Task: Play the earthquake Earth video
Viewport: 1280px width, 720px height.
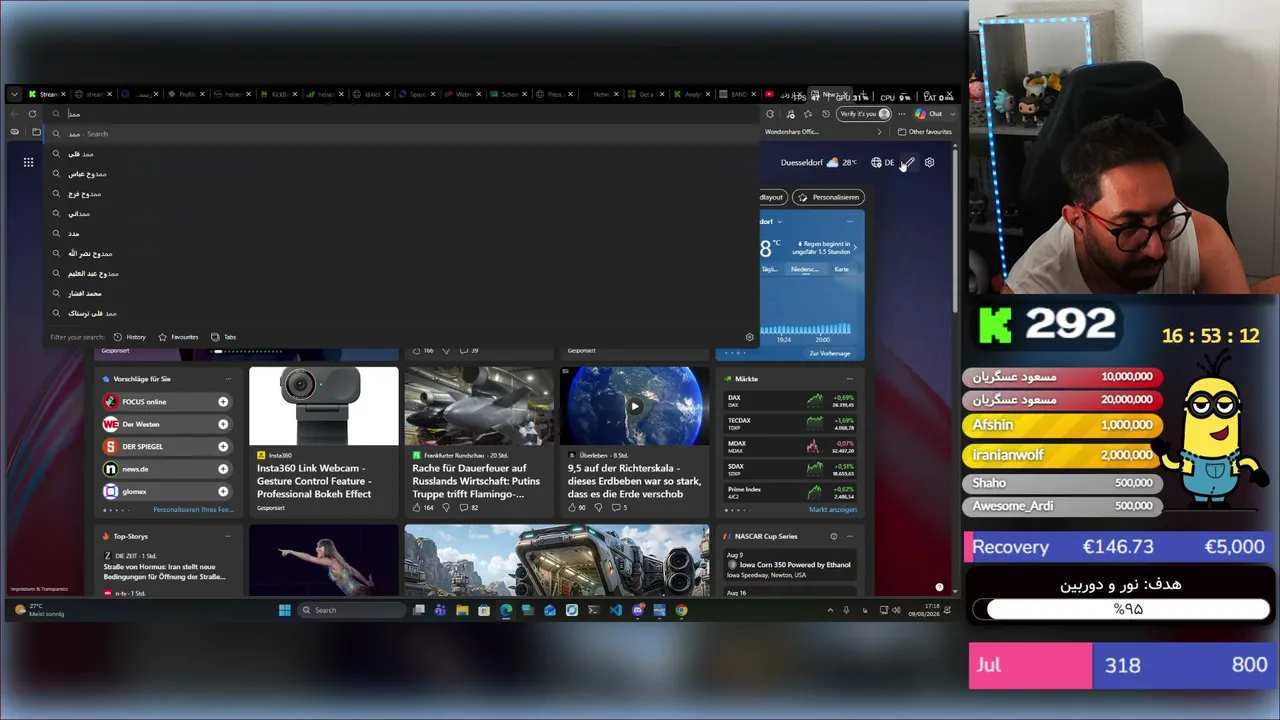Action: tap(634, 406)
